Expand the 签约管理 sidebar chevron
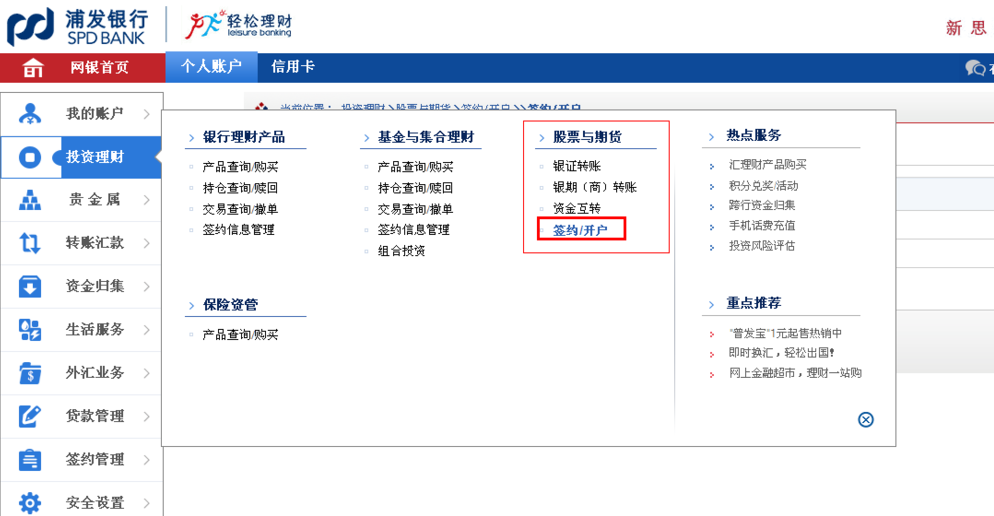Viewport: 994px width, 516px height. click(x=147, y=460)
